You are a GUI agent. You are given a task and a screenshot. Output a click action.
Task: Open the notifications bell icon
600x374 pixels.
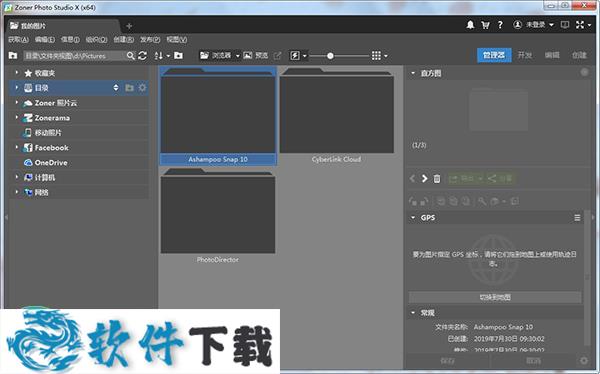tap(470, 25)
